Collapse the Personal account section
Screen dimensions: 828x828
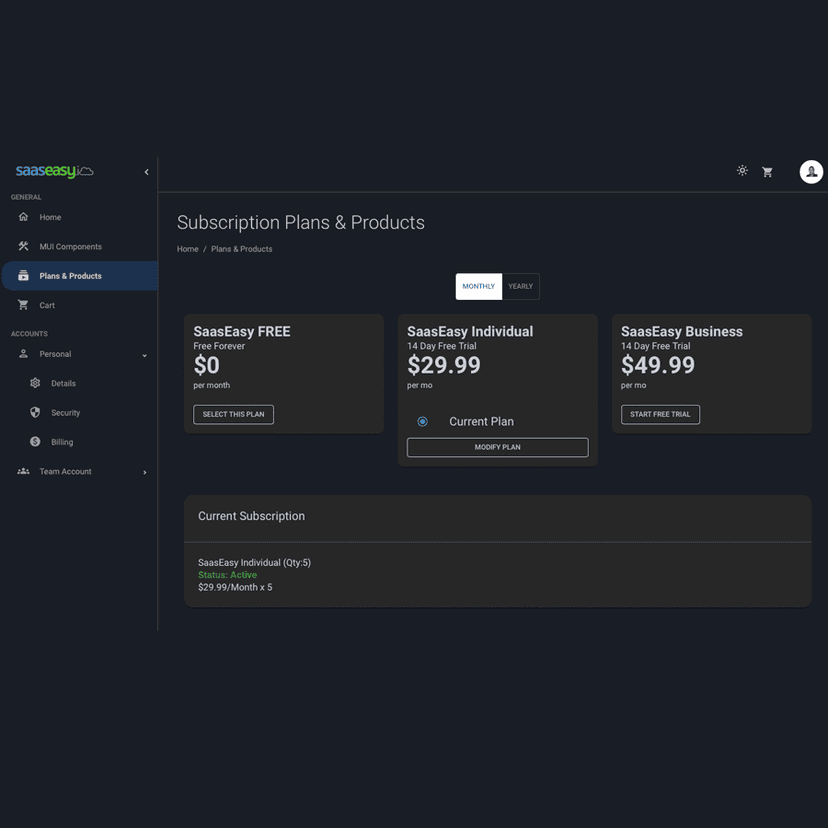(x=144, y=355)
